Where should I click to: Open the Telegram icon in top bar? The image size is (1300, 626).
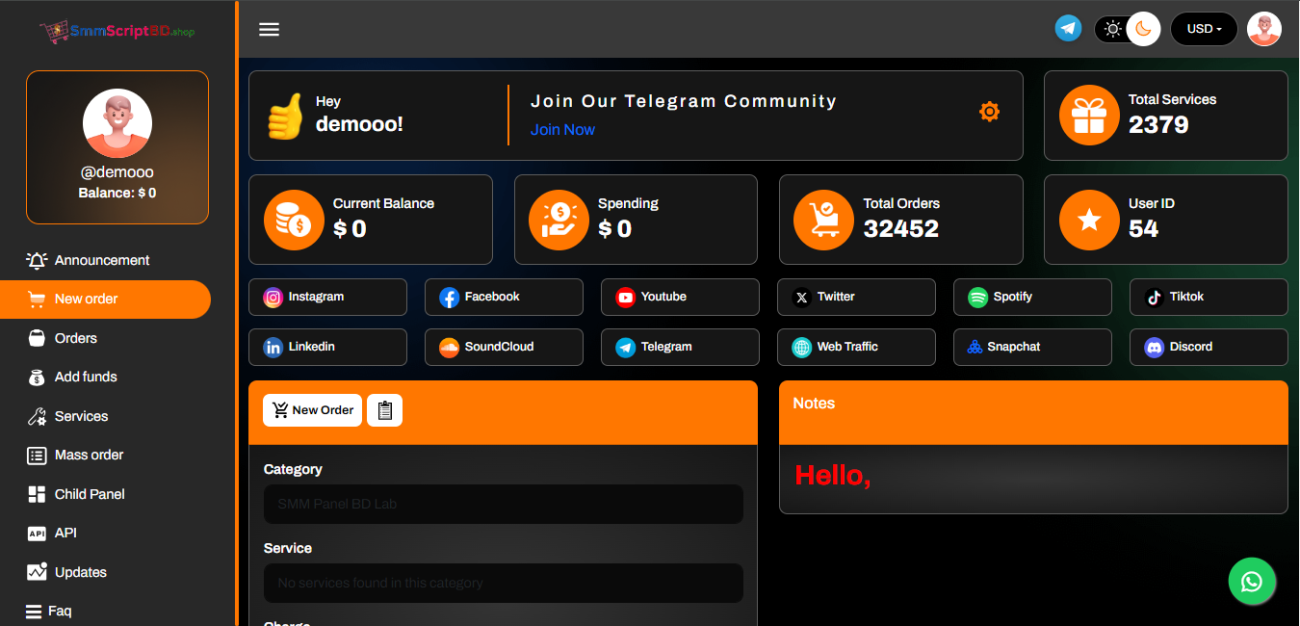tap(1068, 29)
